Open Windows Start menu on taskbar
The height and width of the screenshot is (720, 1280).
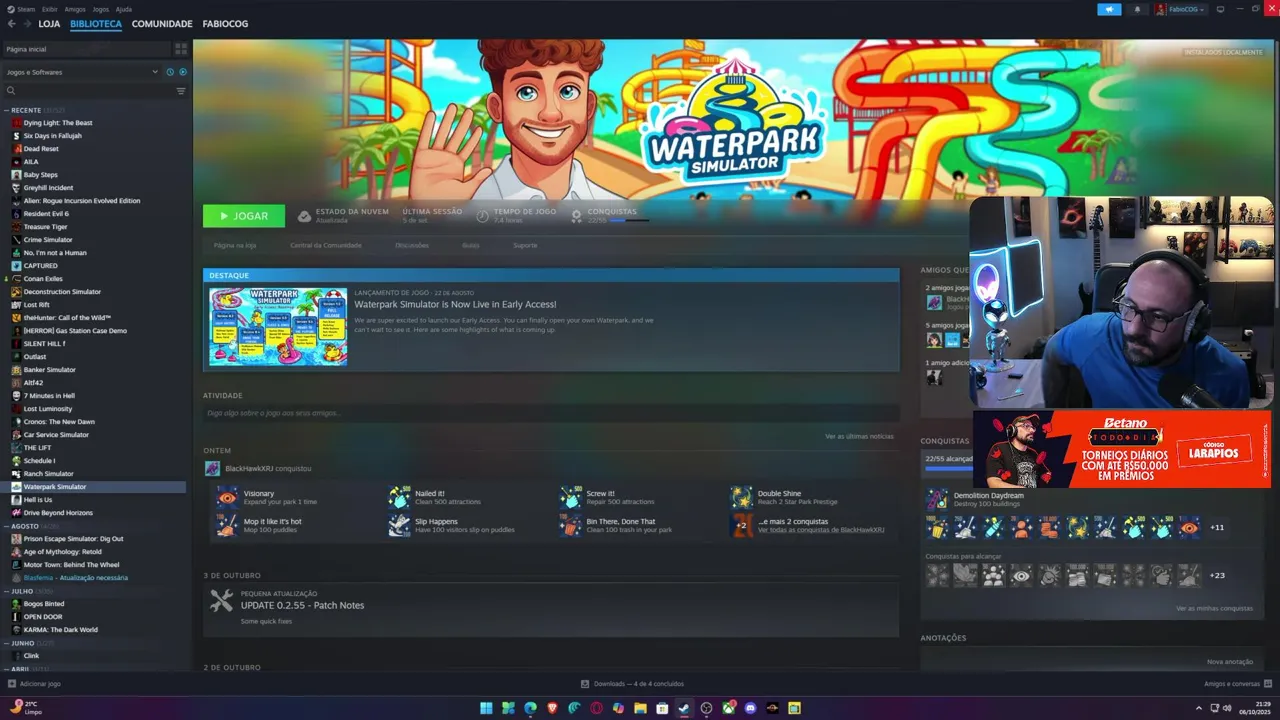(486, 708)
